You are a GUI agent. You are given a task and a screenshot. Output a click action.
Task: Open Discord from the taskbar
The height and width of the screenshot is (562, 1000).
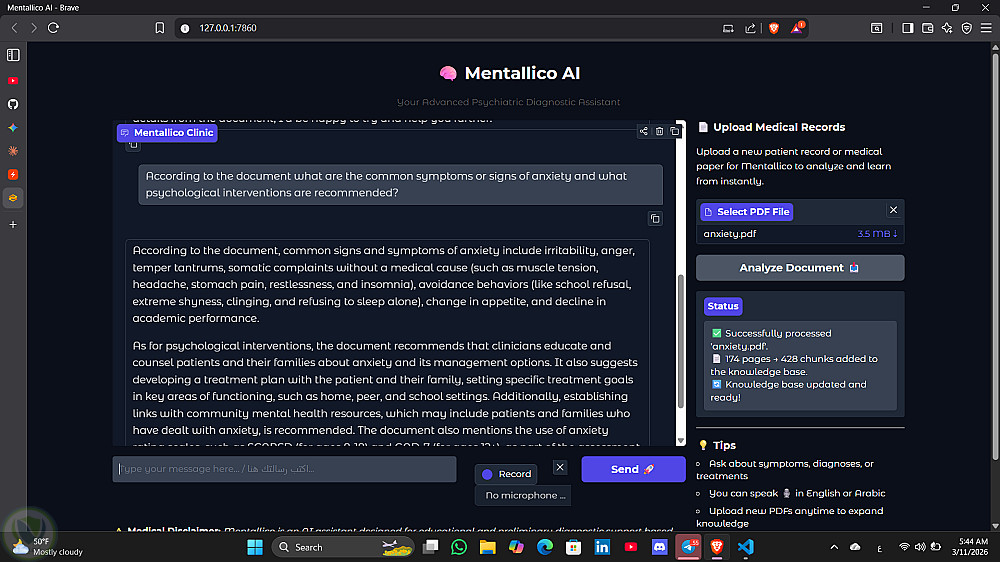tap(659, 547)
